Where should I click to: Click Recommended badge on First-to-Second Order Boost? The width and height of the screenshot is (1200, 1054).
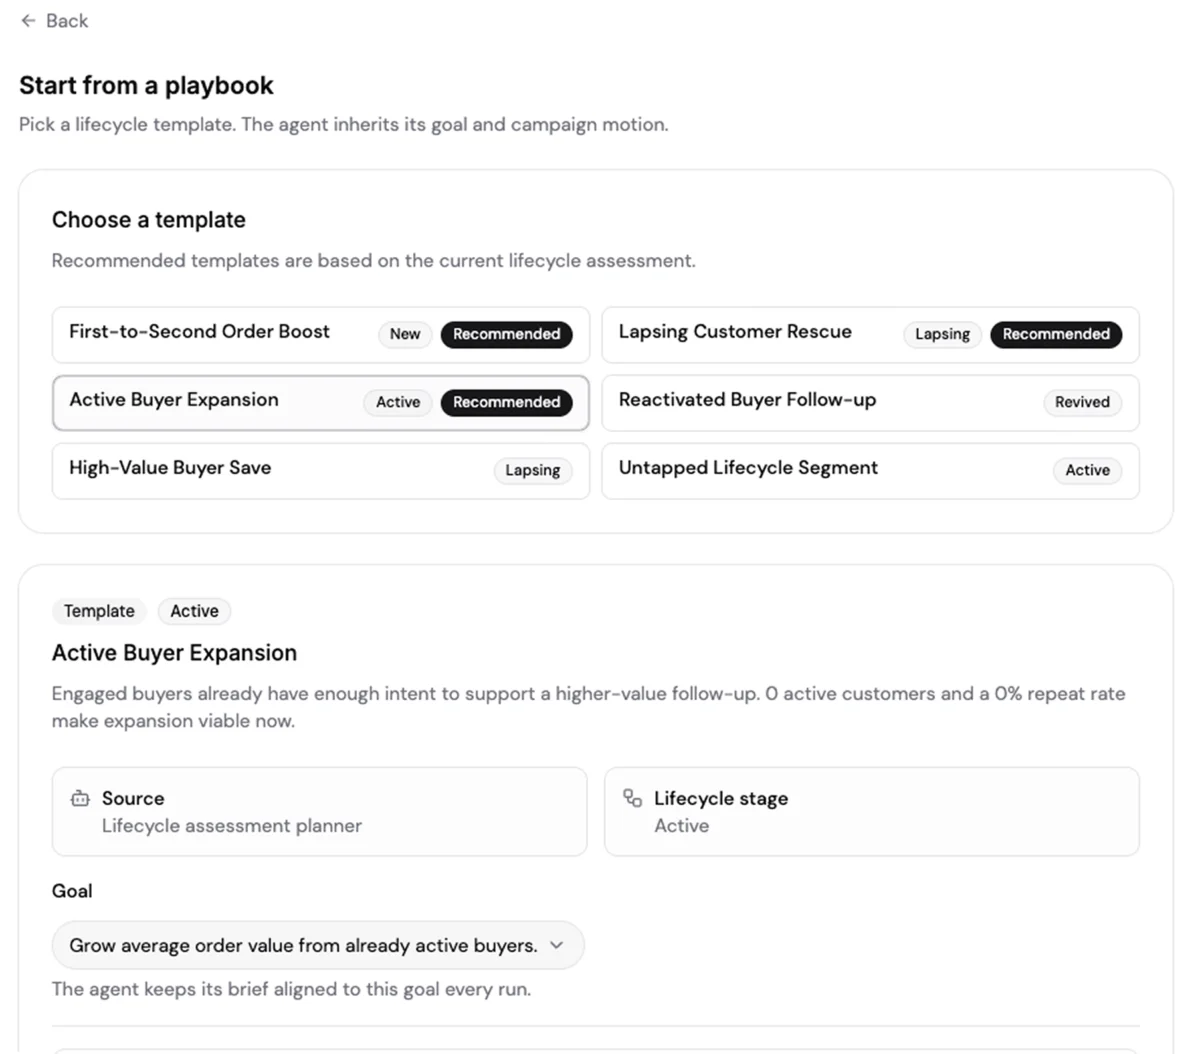(x=507, y=334)
